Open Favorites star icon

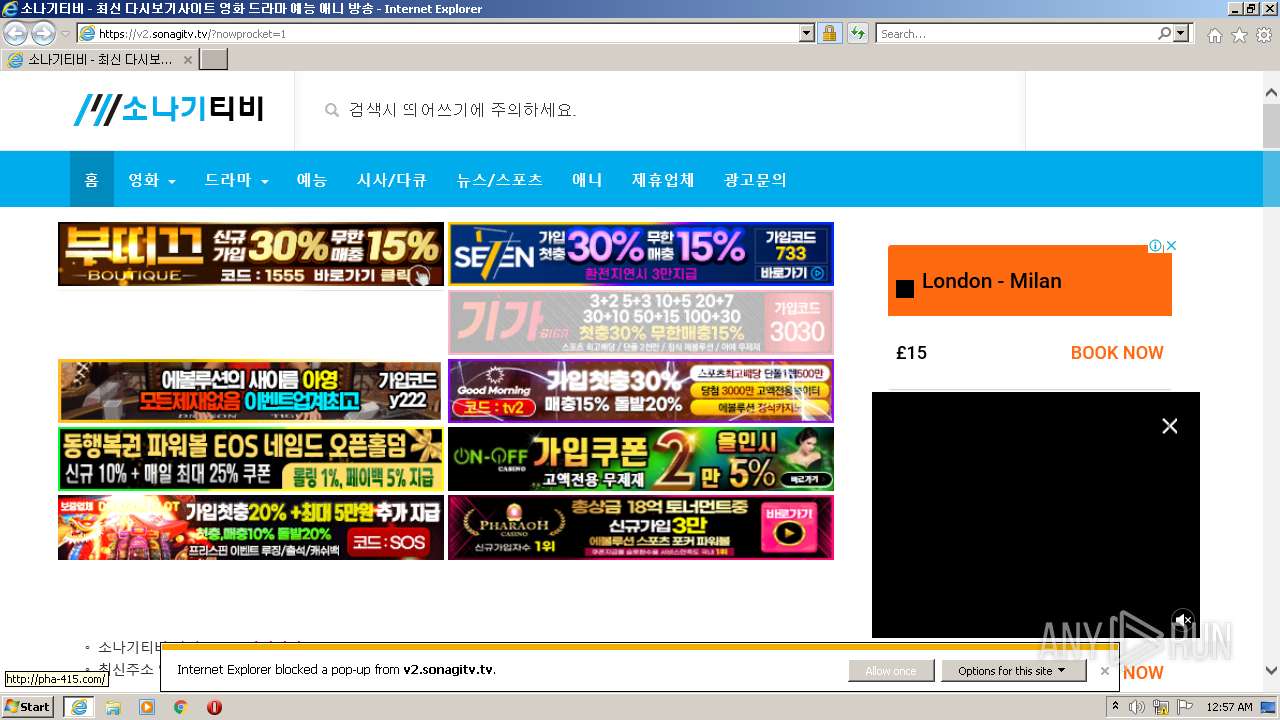(1239, 35)
